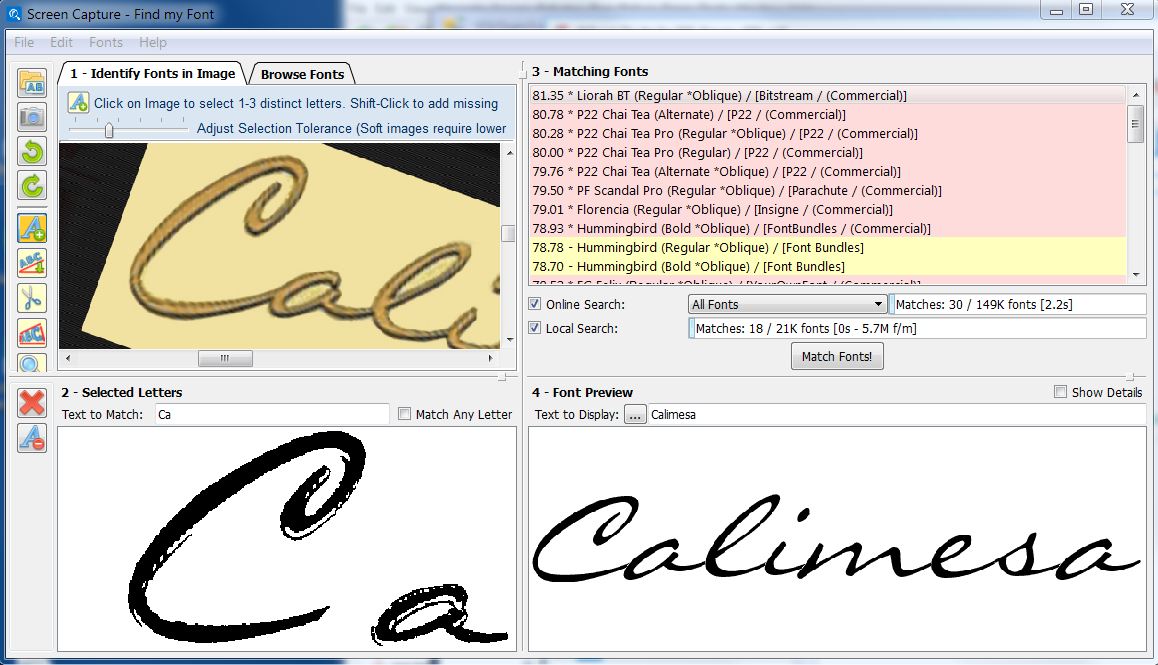The height and width of the screenshot is (665, 1158).
Task: Rotate image clockwise with green arrow
Action: 32,185
